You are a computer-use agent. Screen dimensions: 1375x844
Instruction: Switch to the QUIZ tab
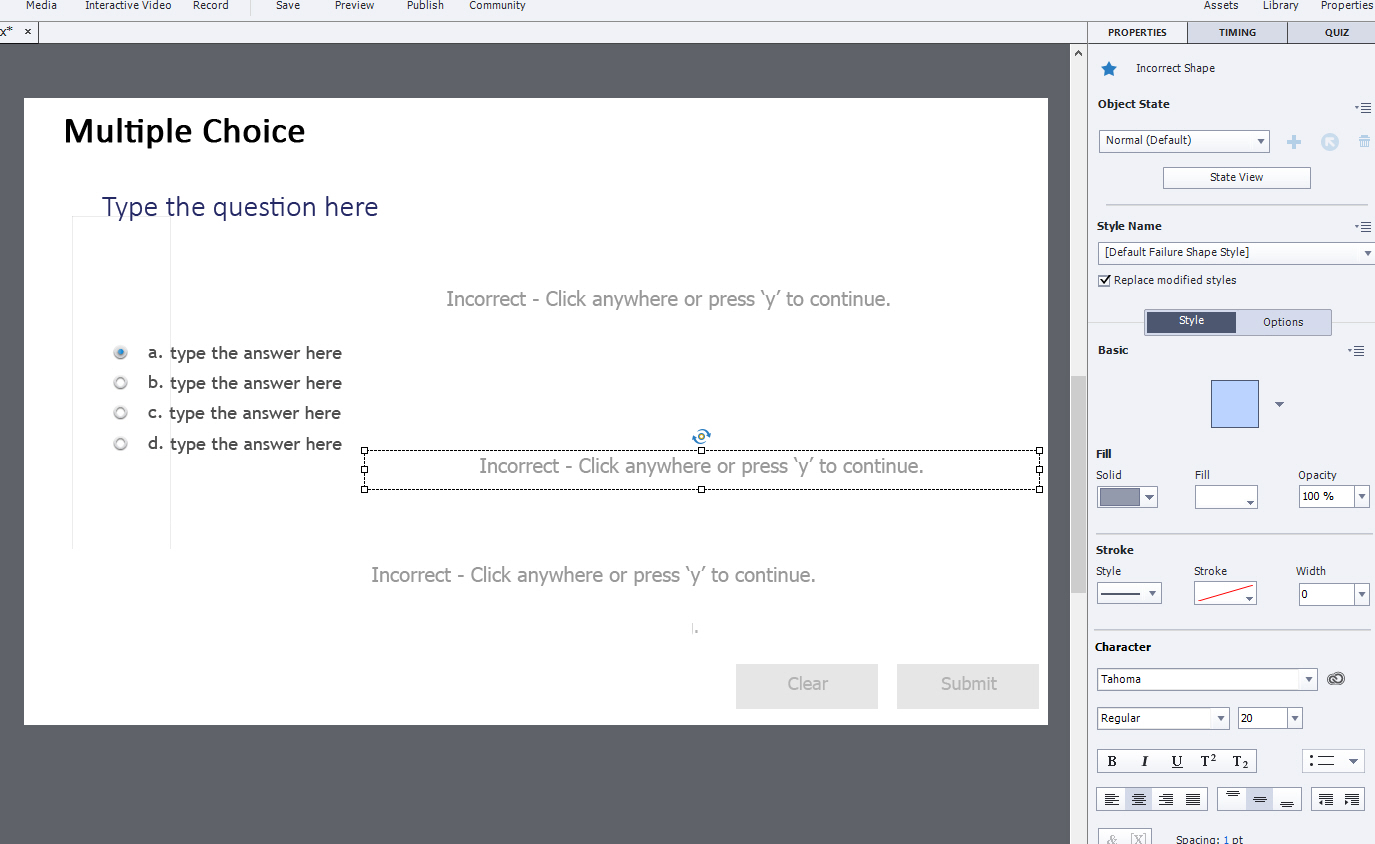1336,32
